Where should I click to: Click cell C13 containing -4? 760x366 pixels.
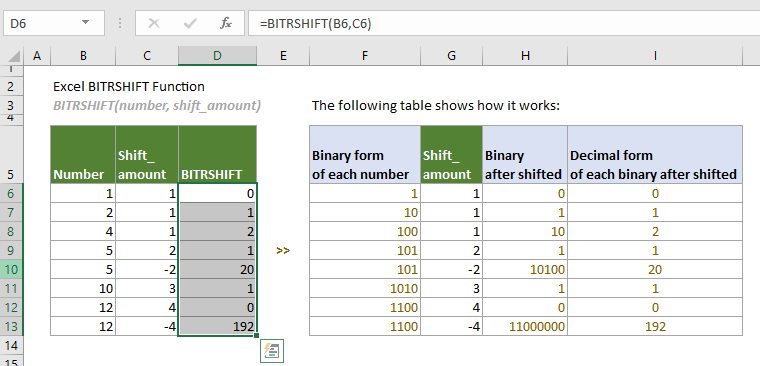click(147, 326)
